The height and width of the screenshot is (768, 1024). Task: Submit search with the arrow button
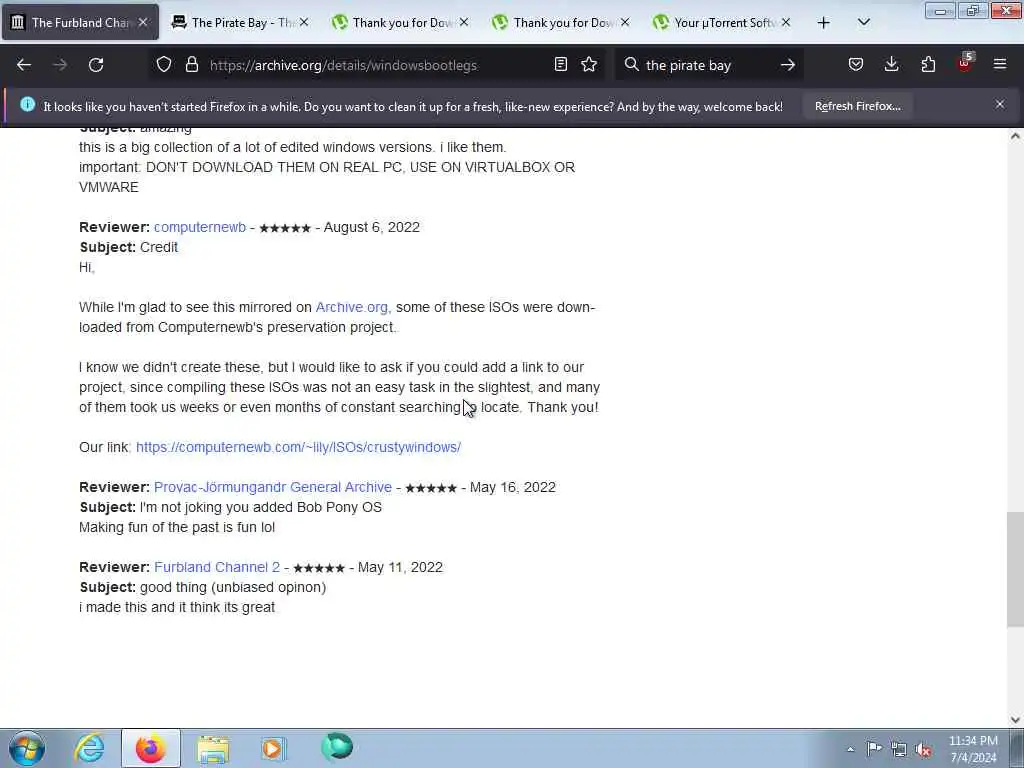788,65
